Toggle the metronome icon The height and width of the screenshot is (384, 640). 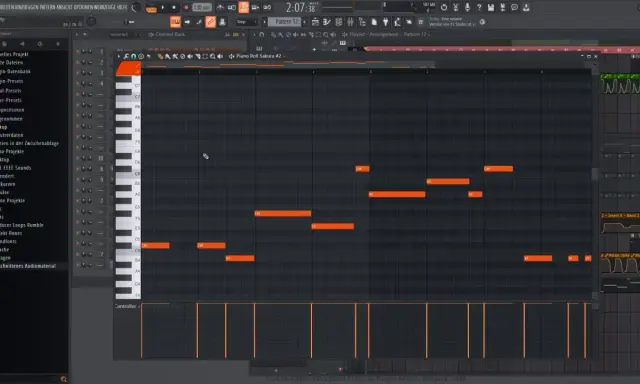[x=220, y=7]
